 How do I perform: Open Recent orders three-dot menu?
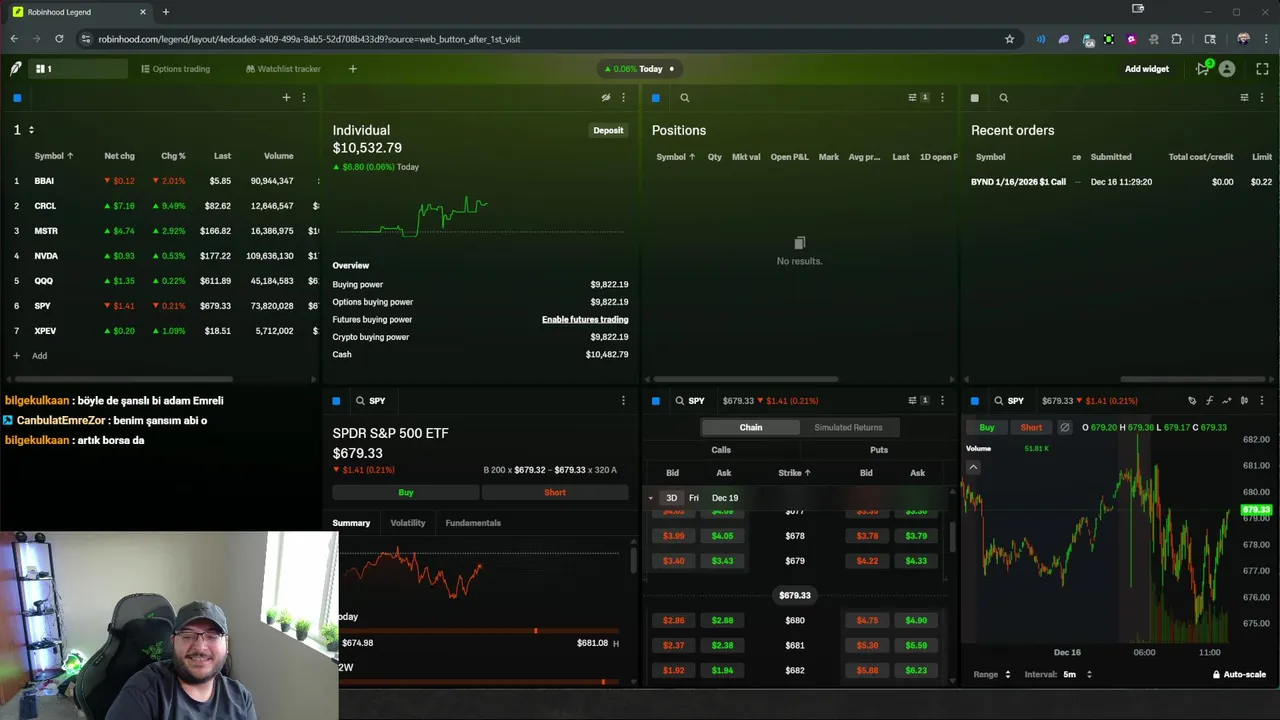coord(1262,98)
